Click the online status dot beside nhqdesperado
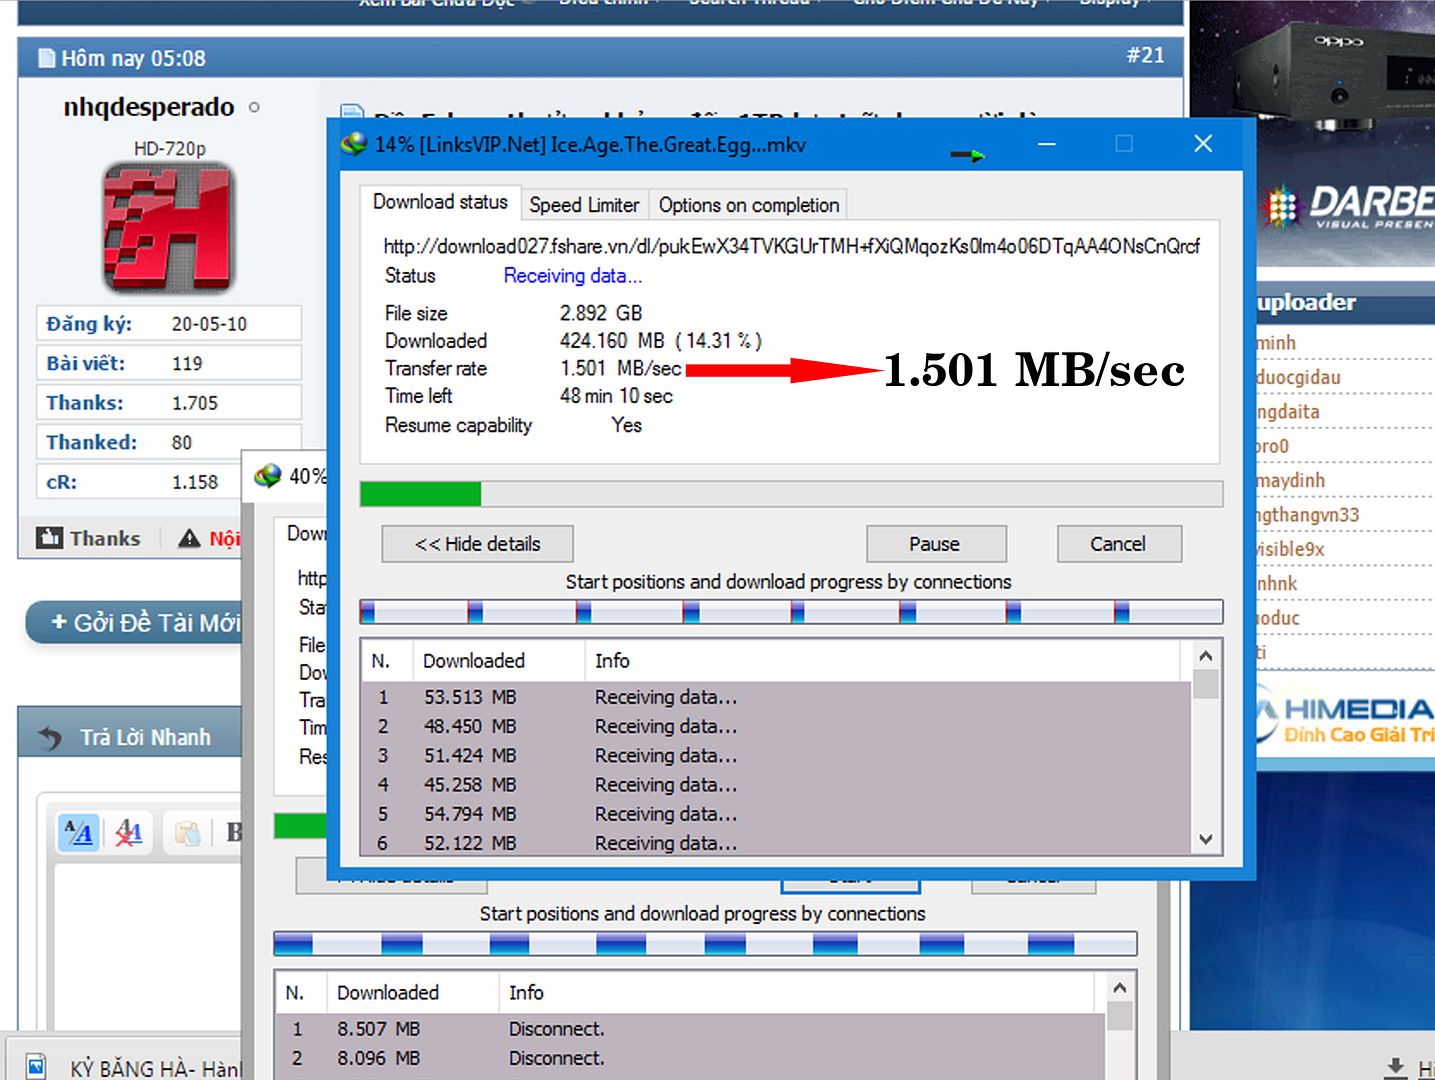 tap(254, 107)
